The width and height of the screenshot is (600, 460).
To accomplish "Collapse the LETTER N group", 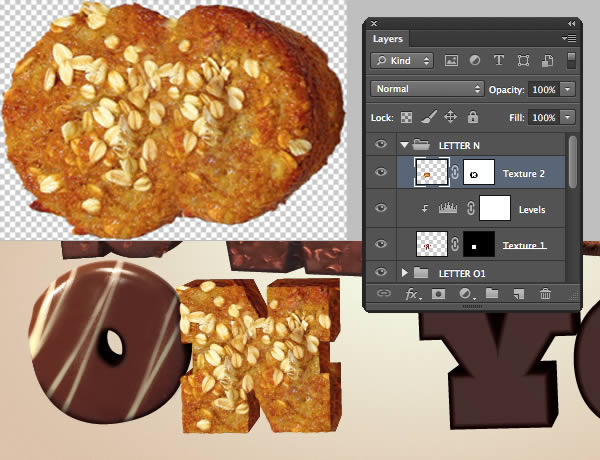I will point(404,145).
